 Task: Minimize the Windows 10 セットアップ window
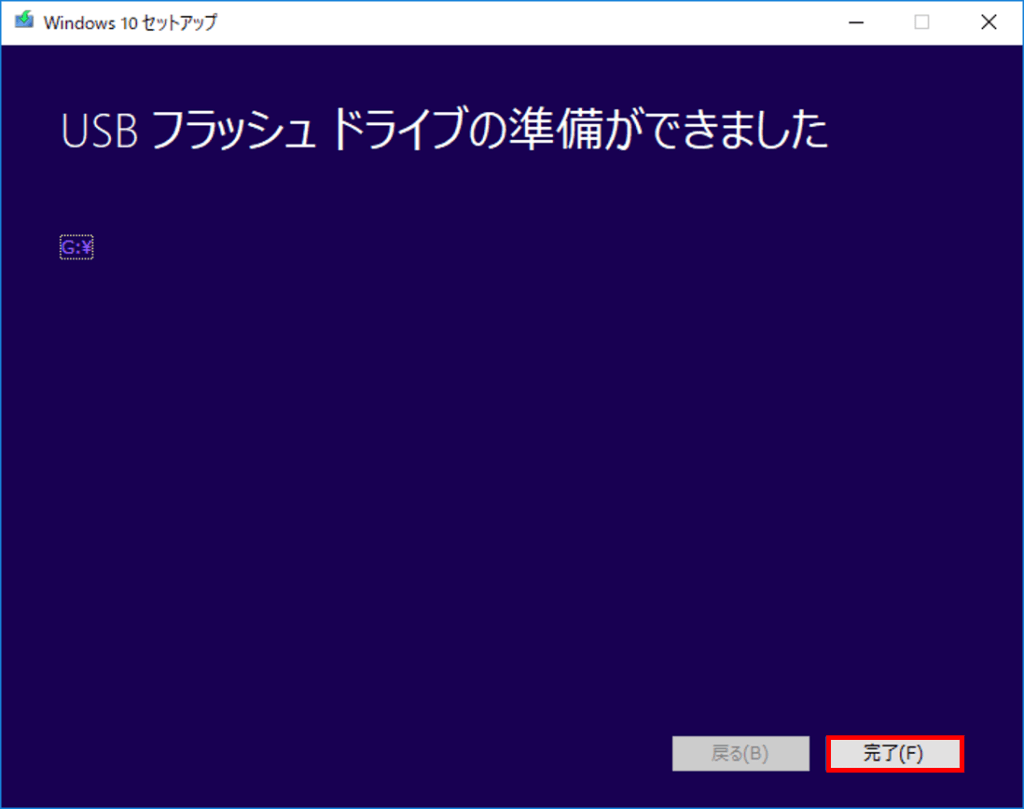click(x=856, y=22)
